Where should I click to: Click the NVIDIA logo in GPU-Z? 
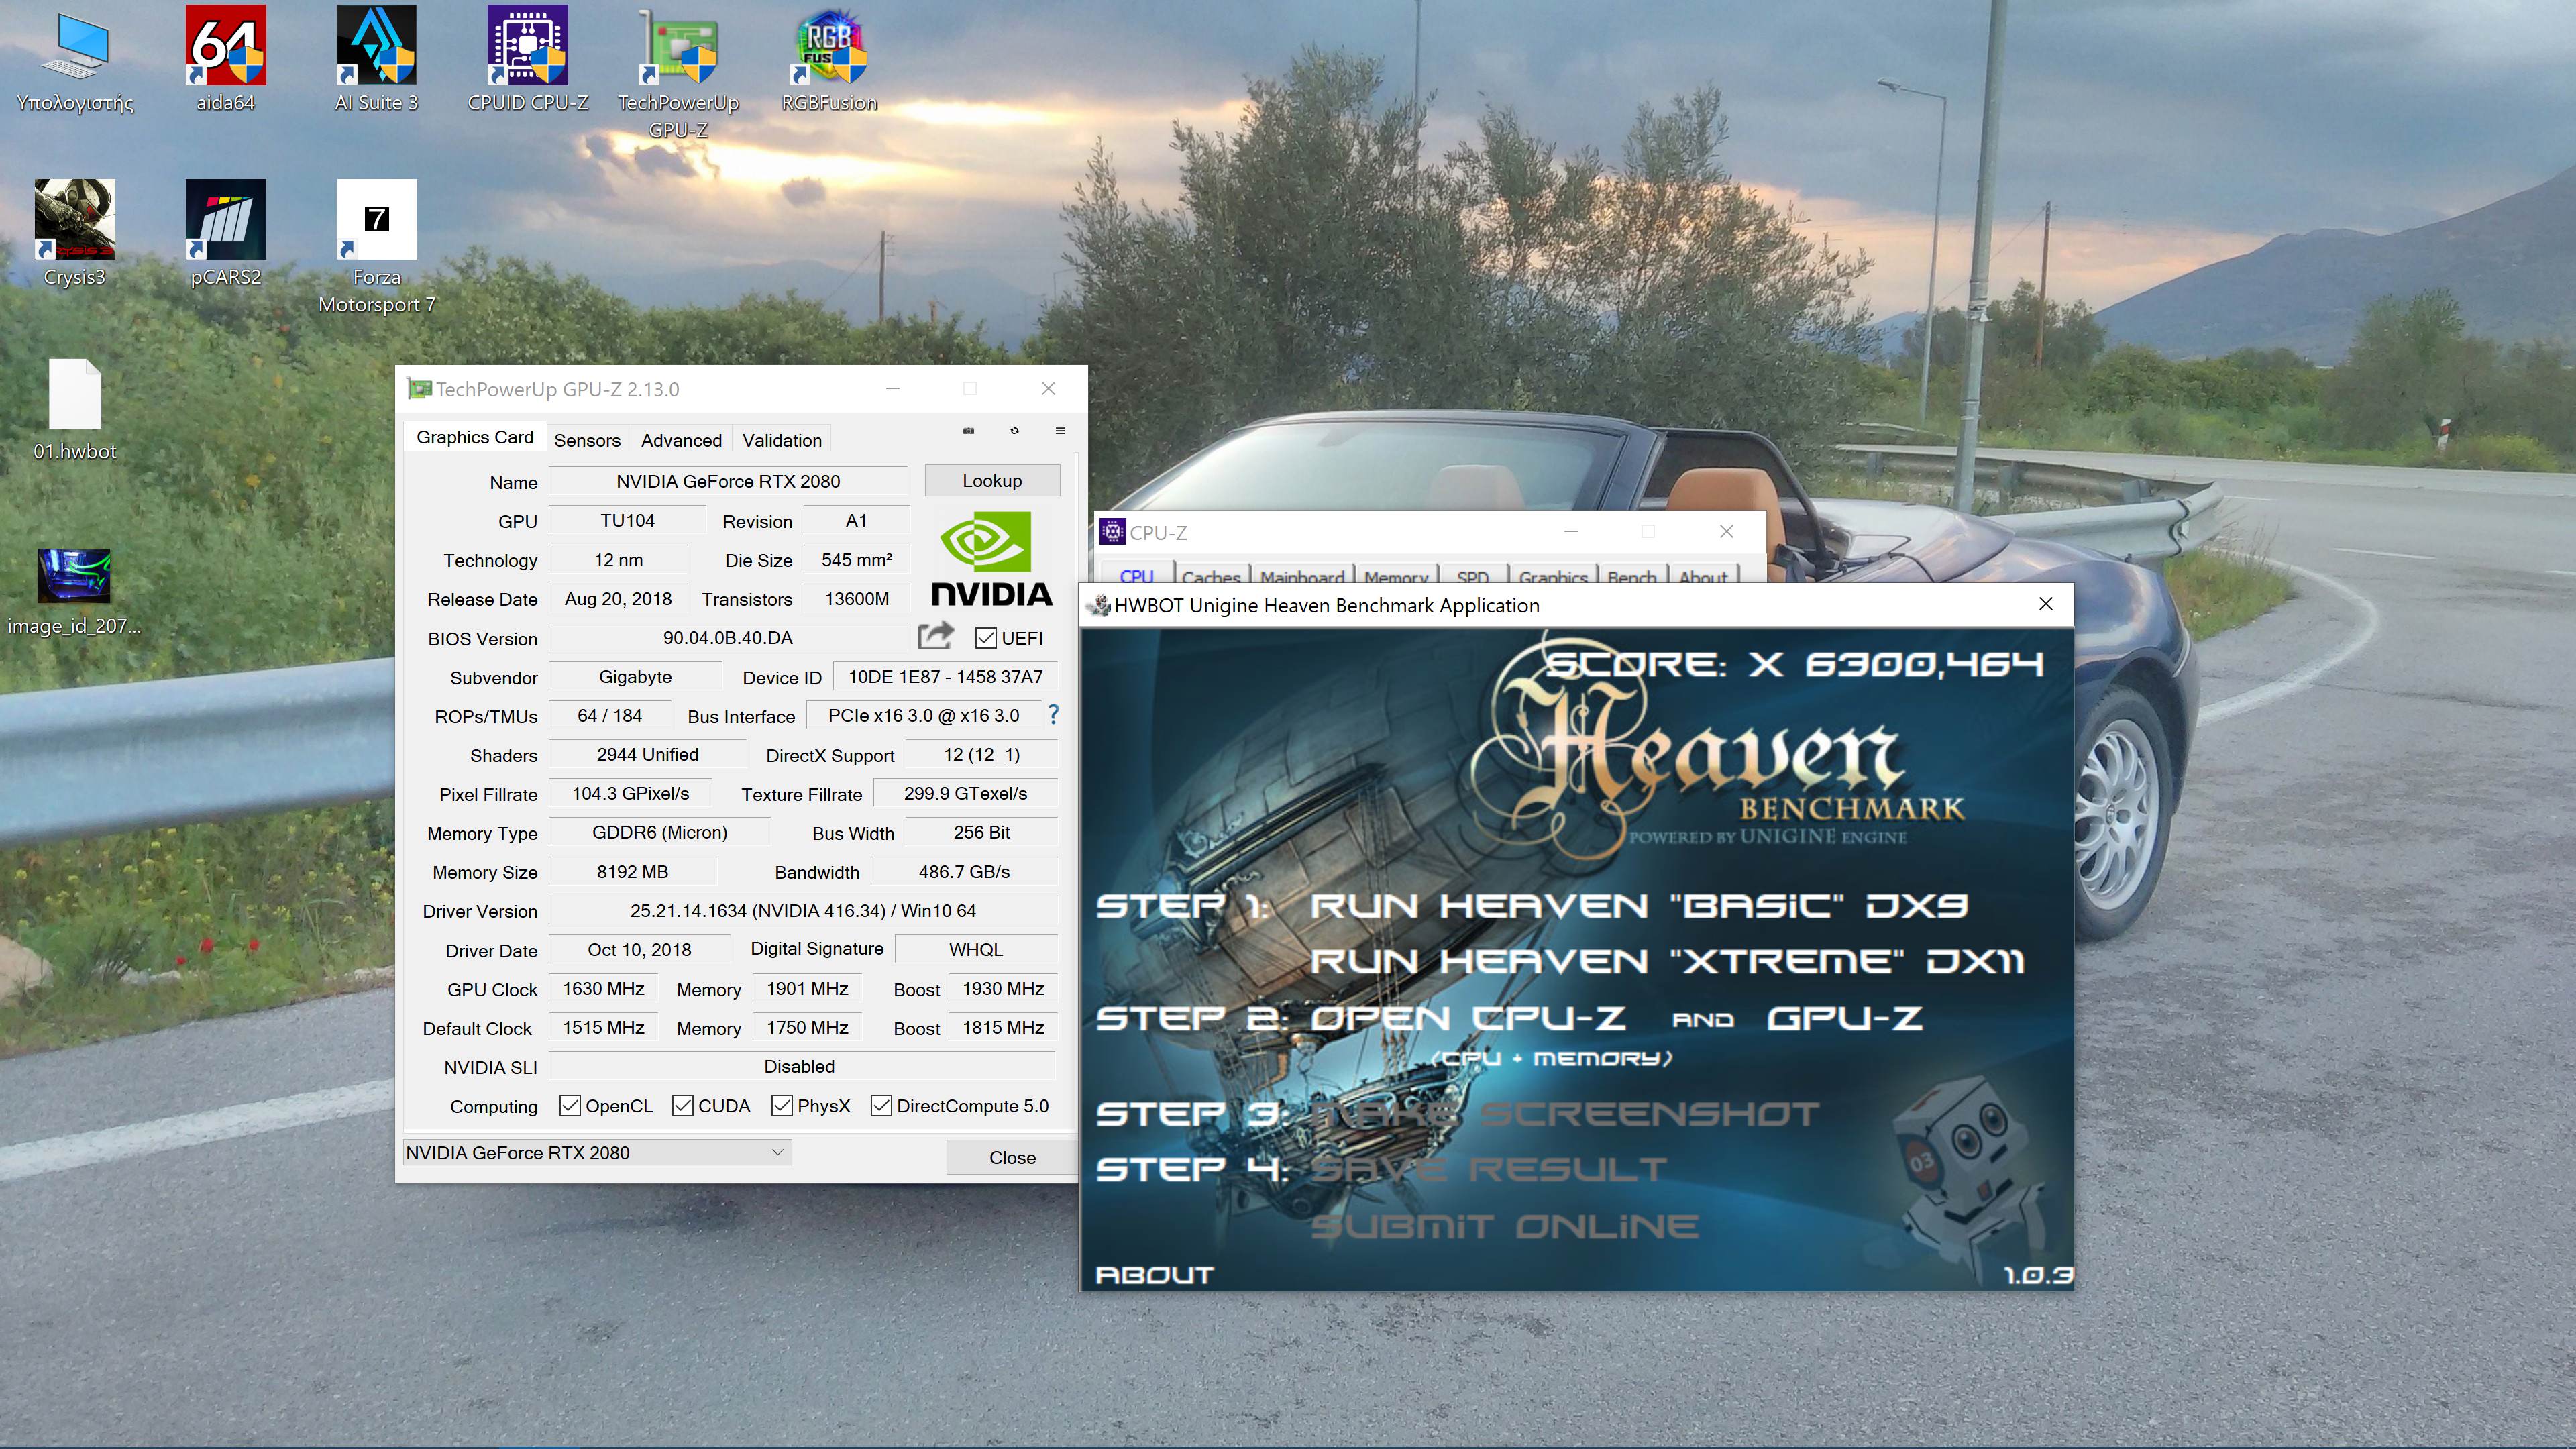992,559
